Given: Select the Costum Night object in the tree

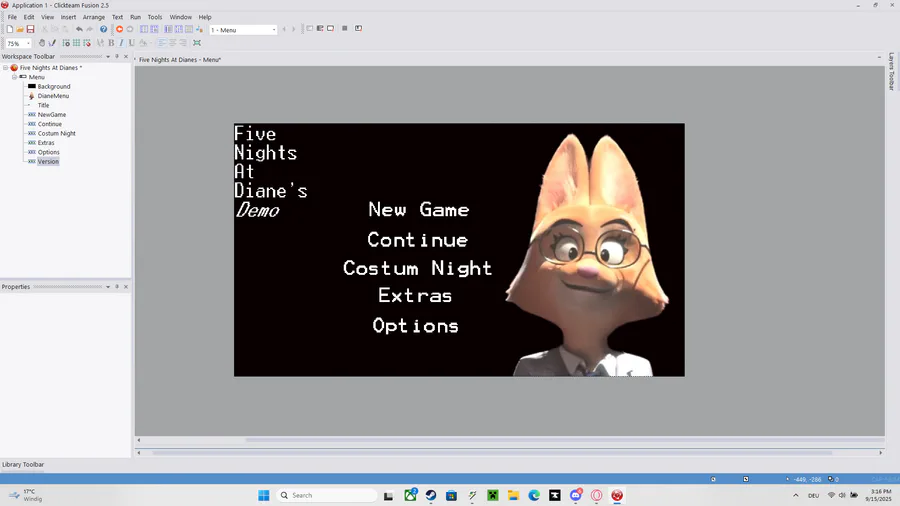Looking at the screenshot, I should pos(56,133).
